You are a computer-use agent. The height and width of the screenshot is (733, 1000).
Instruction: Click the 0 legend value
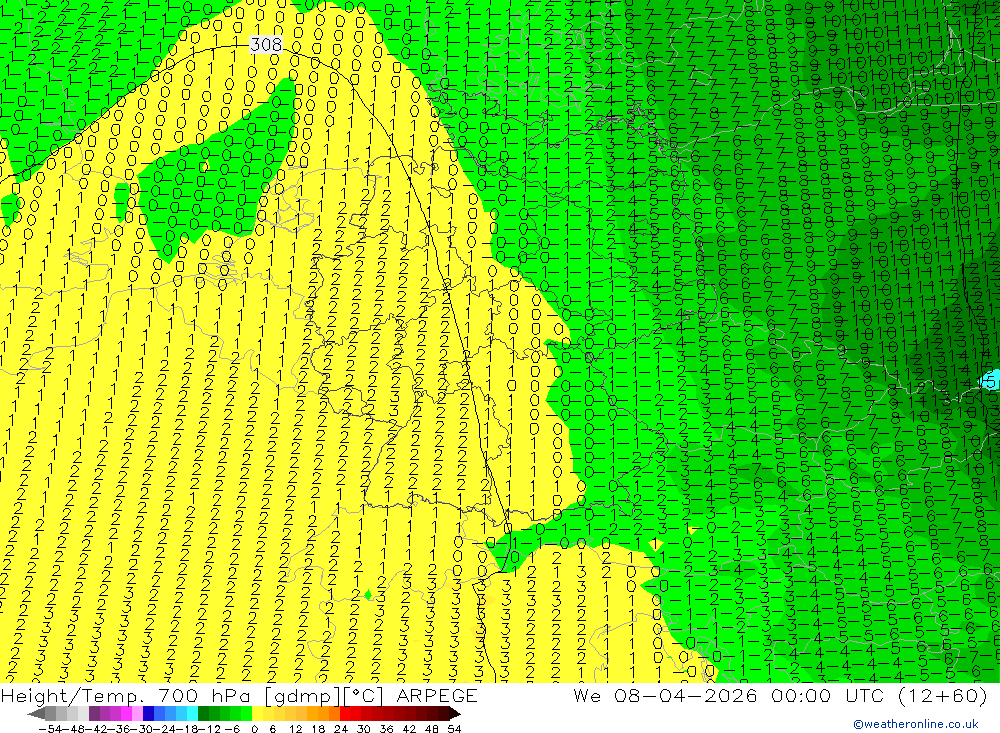point(254,729)
